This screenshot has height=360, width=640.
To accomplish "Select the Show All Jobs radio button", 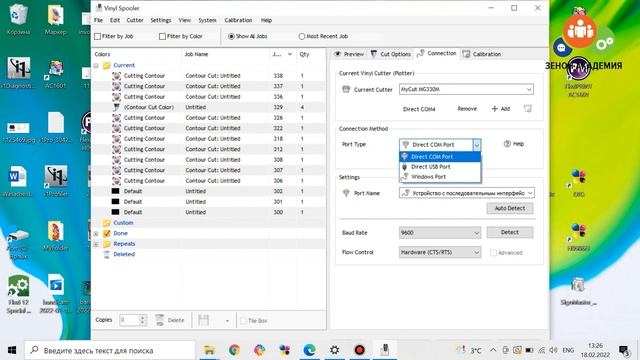I will (x=231, y=36).
